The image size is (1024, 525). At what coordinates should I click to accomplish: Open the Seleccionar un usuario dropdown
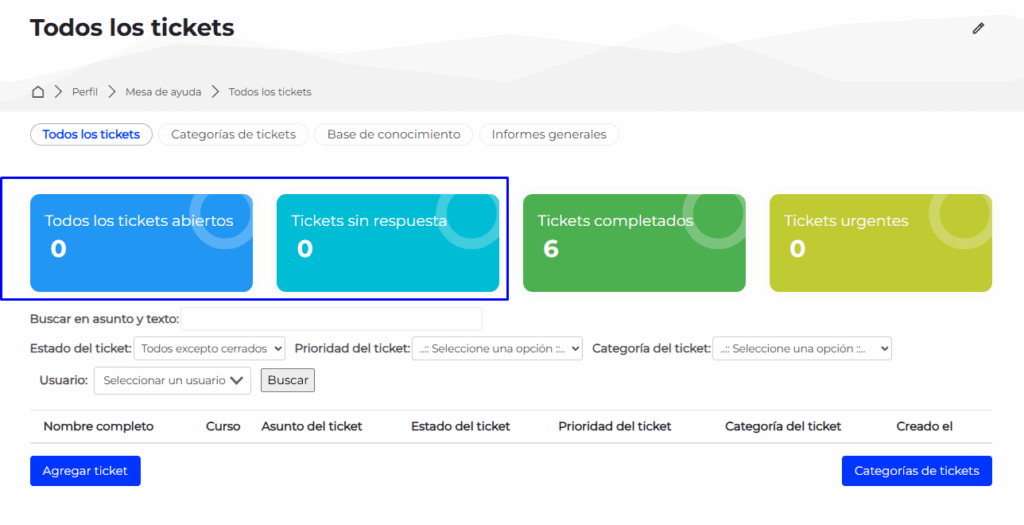(172, 380)
